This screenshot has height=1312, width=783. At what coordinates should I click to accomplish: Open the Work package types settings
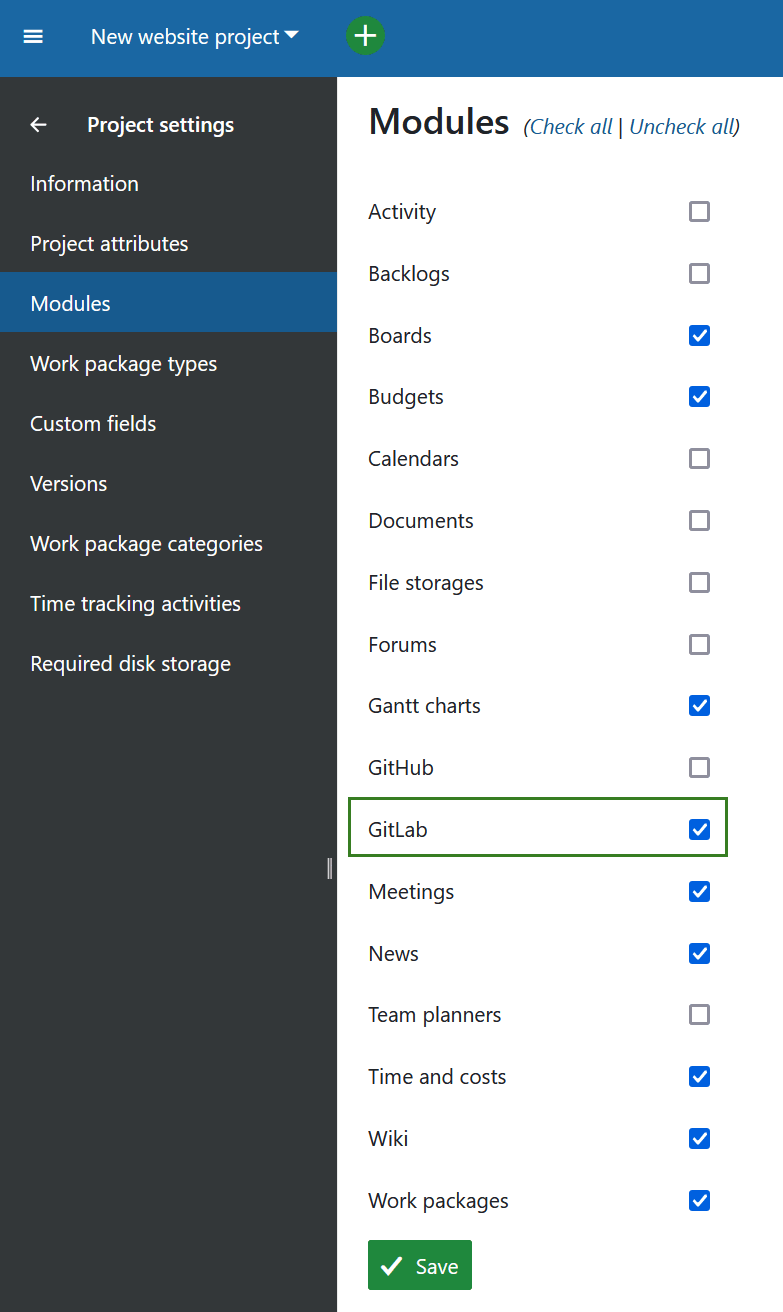pos(123,363)
